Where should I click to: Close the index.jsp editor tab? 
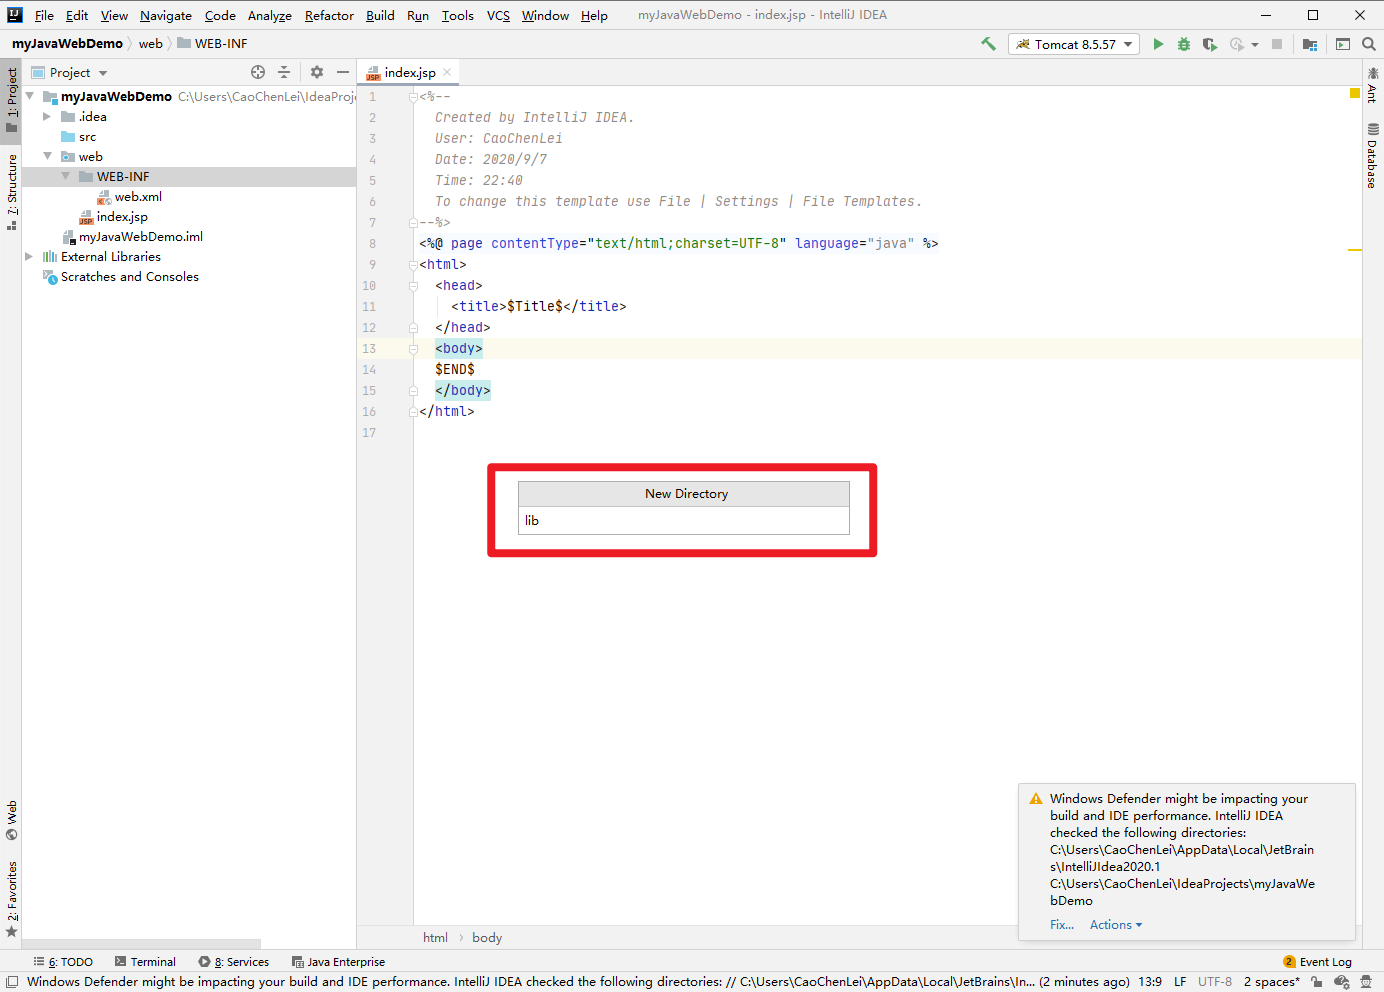pos(447,72)
